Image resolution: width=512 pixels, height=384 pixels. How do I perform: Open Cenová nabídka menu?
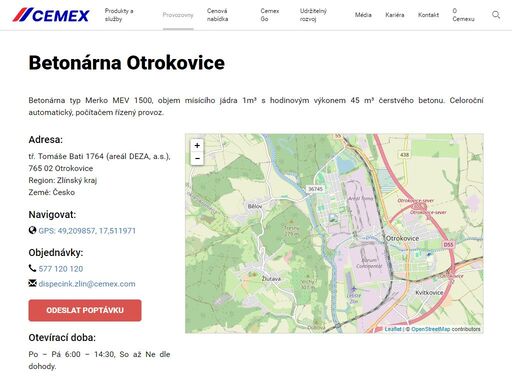click(x=218, y=15)
